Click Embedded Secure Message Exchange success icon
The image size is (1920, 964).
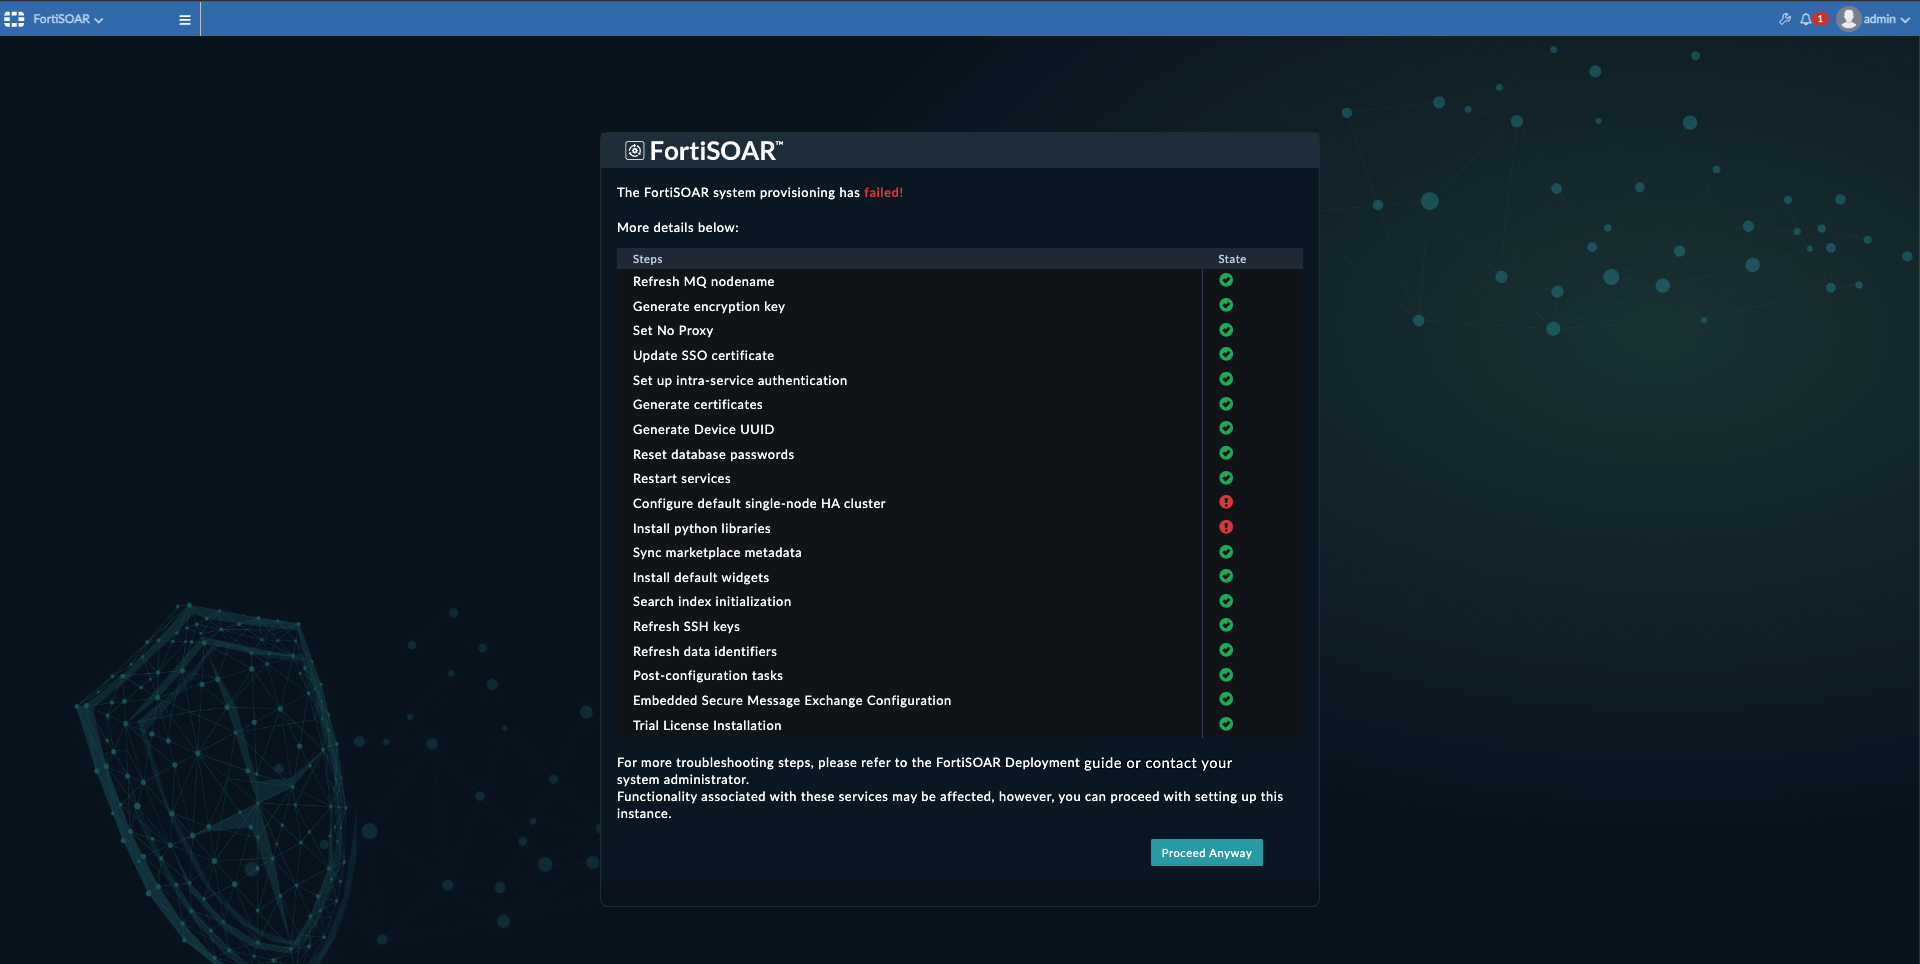[1226, 700]
